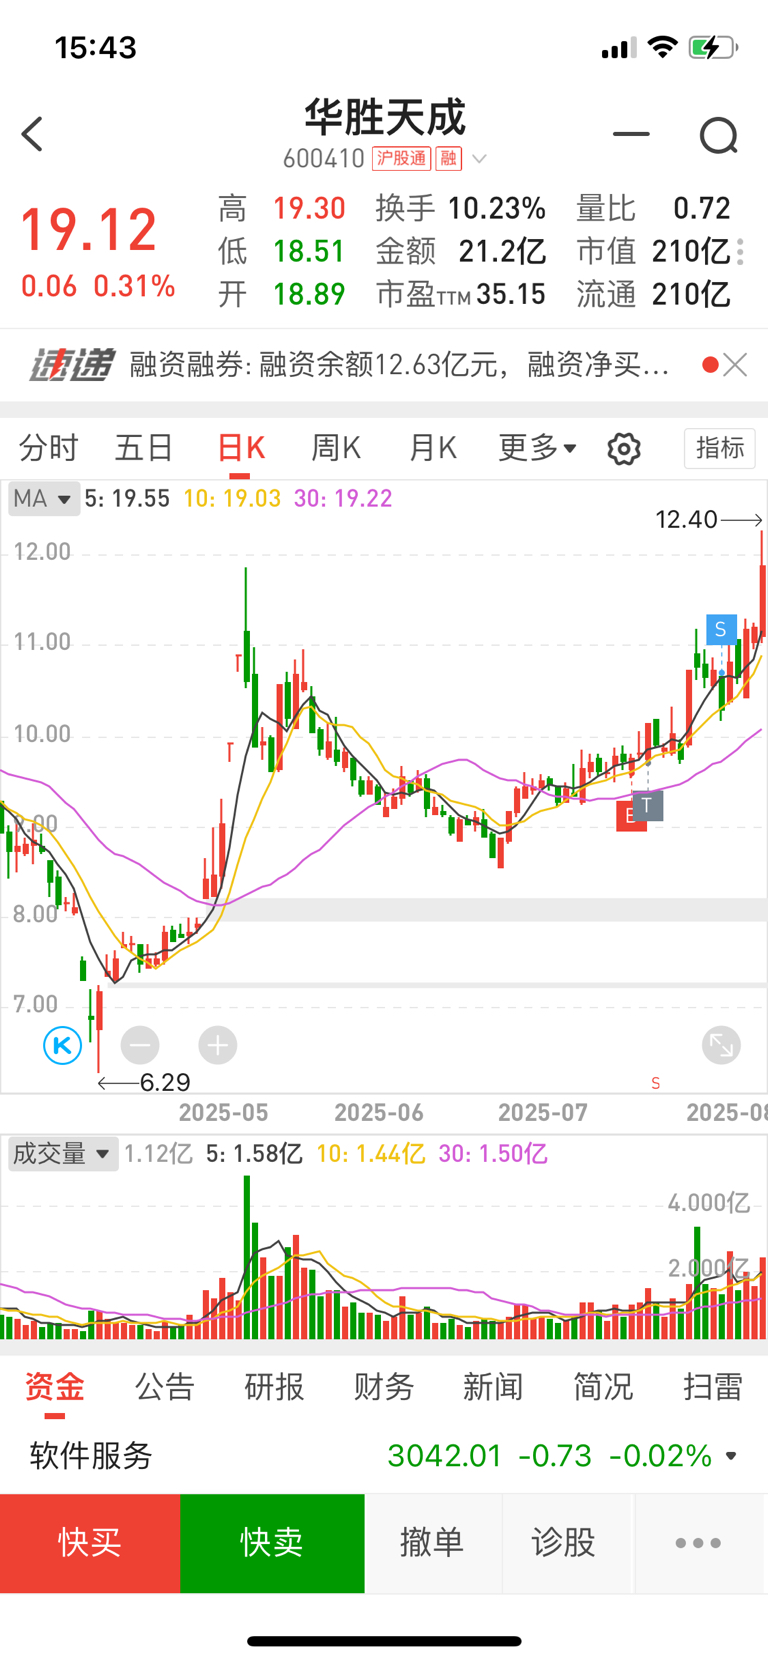Open chart settings gear icon
This screenshot has width=768, height=1663.
click(624, 449)
